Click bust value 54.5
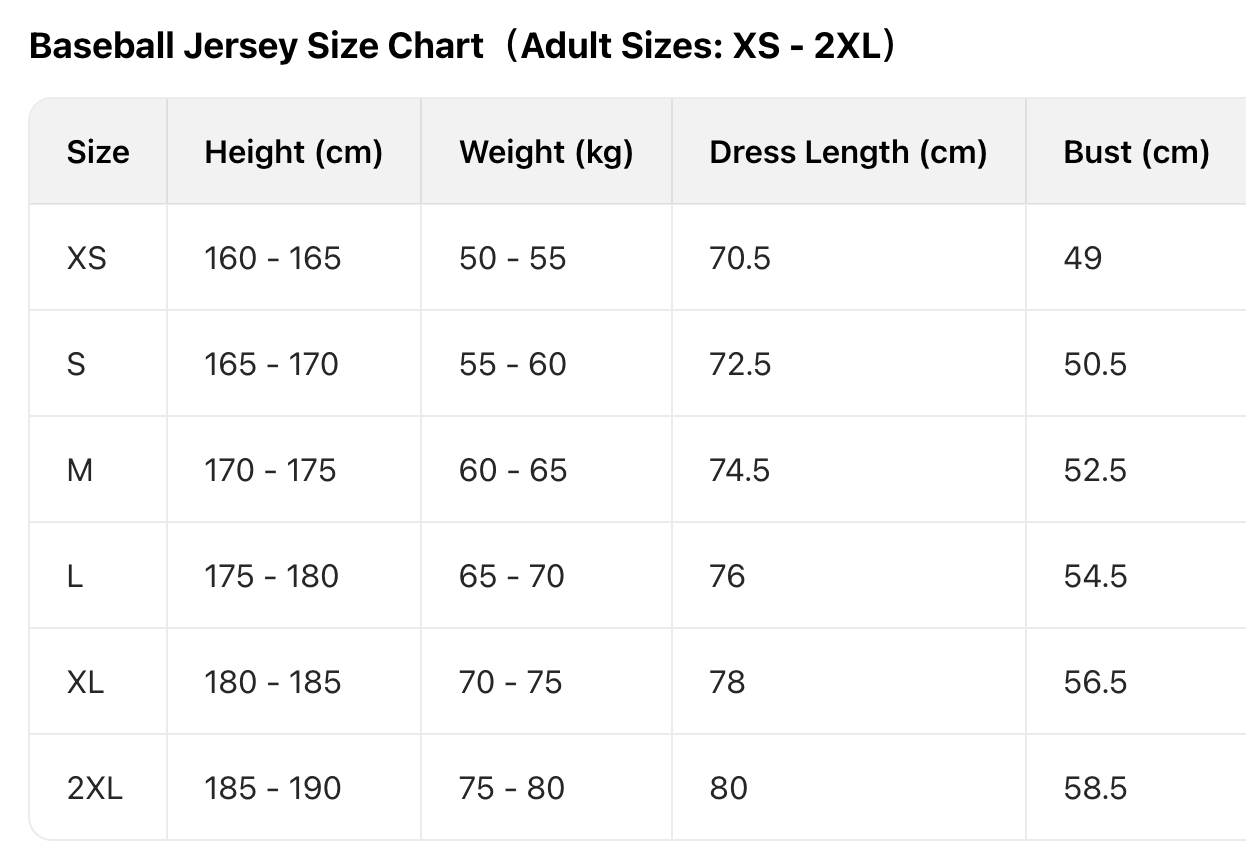This screenshot has width=1246, height=846. [1095, 576]
